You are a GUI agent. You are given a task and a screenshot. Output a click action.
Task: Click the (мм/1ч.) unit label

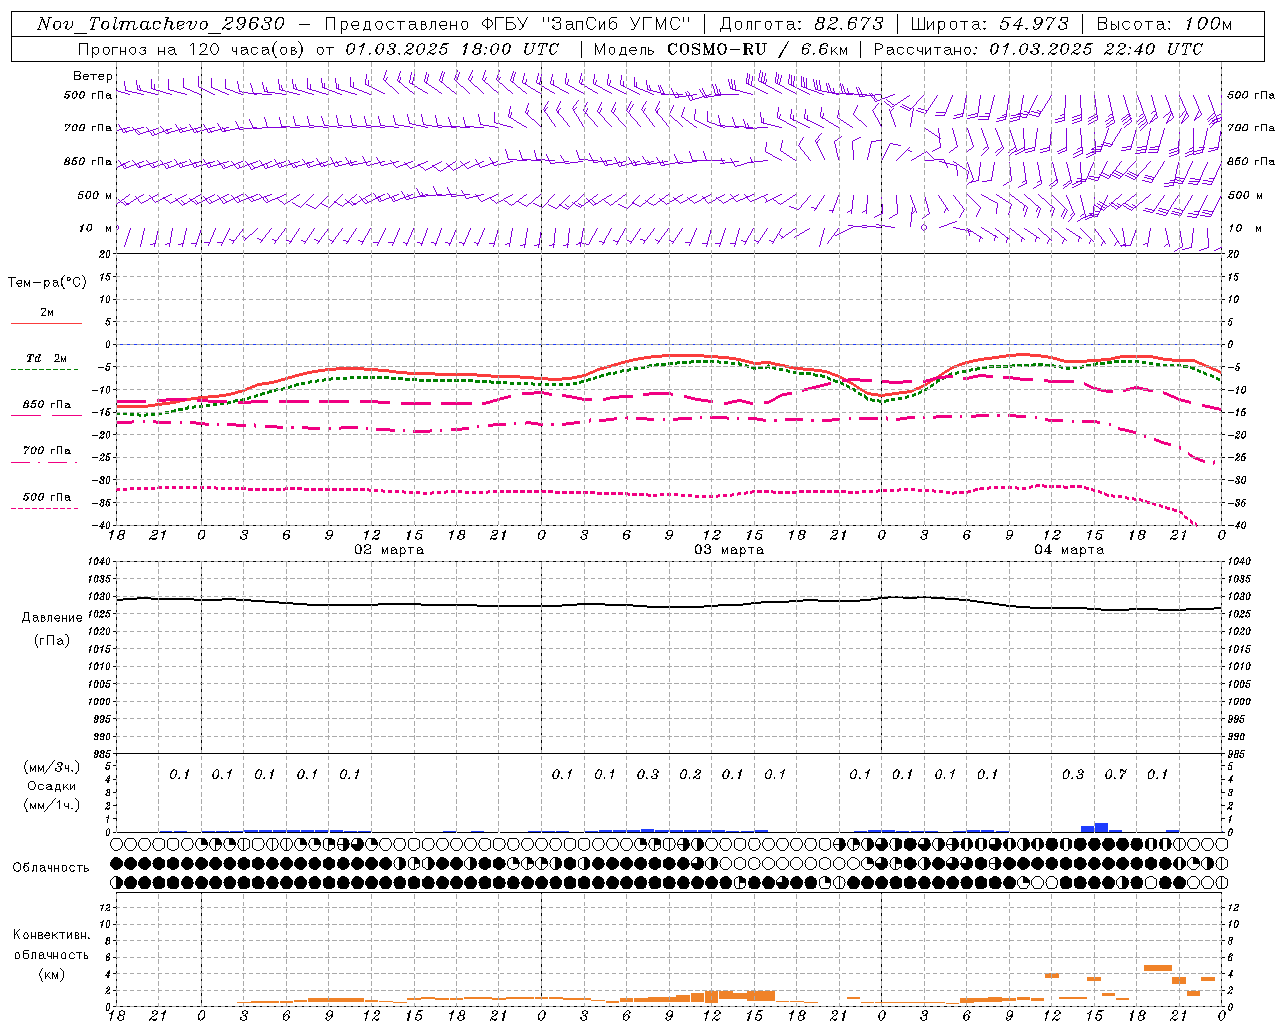point(52,805)
